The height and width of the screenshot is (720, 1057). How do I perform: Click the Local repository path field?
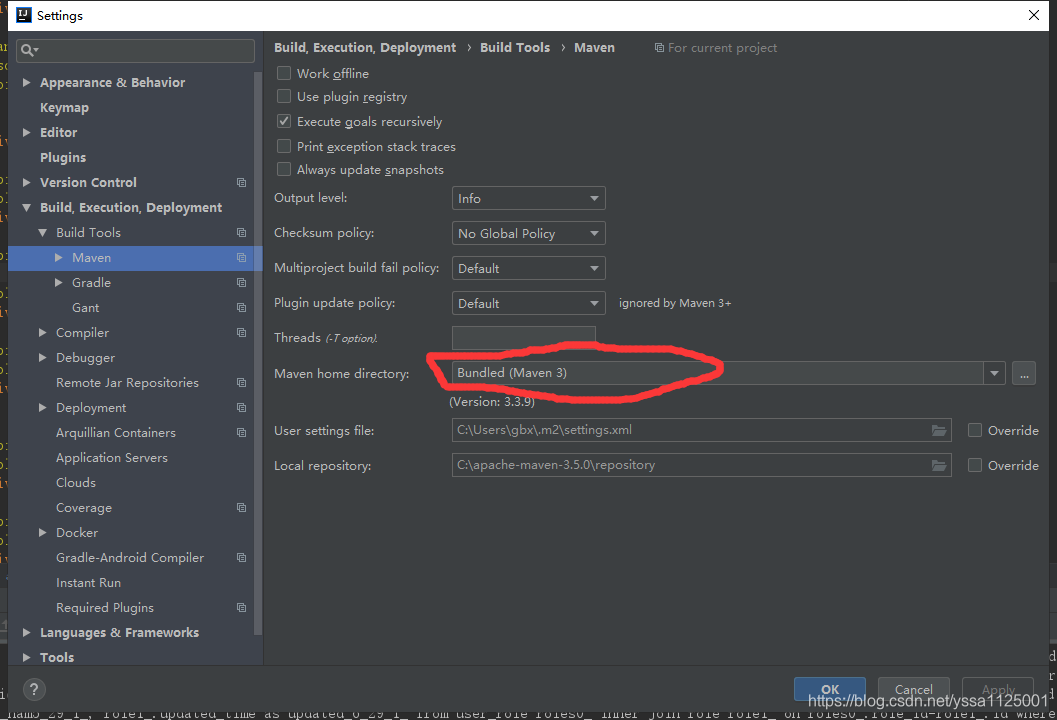pos(701,465)
